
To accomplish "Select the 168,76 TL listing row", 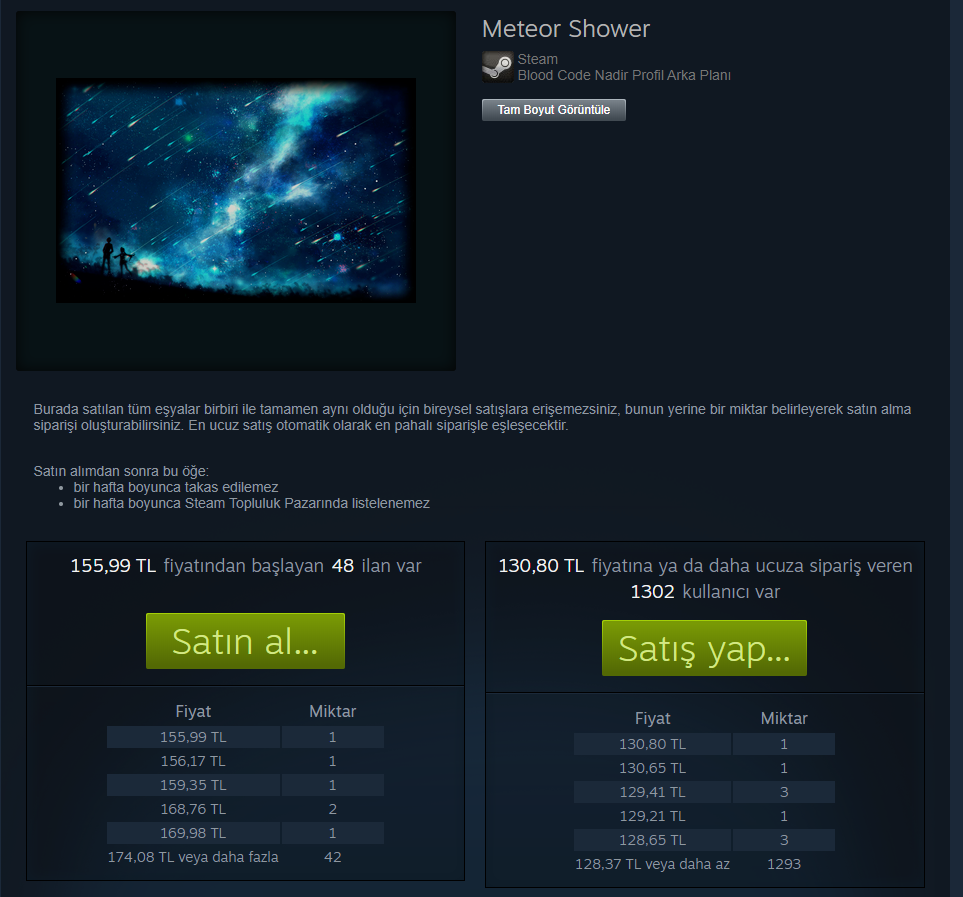I will (245, 809).
